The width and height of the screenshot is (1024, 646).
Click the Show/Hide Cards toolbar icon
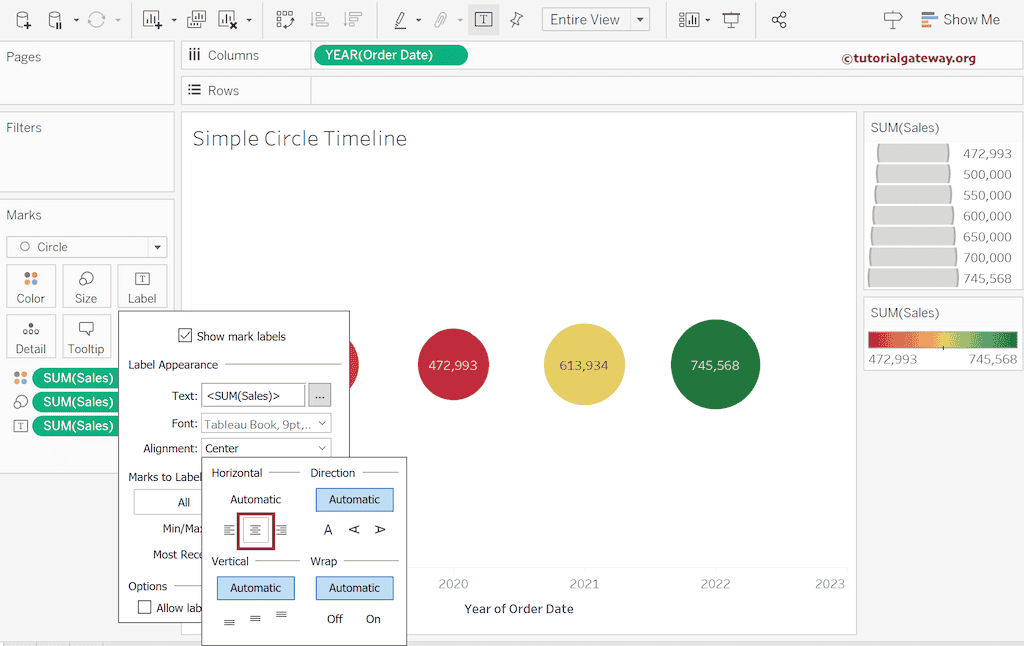point(689,20)
